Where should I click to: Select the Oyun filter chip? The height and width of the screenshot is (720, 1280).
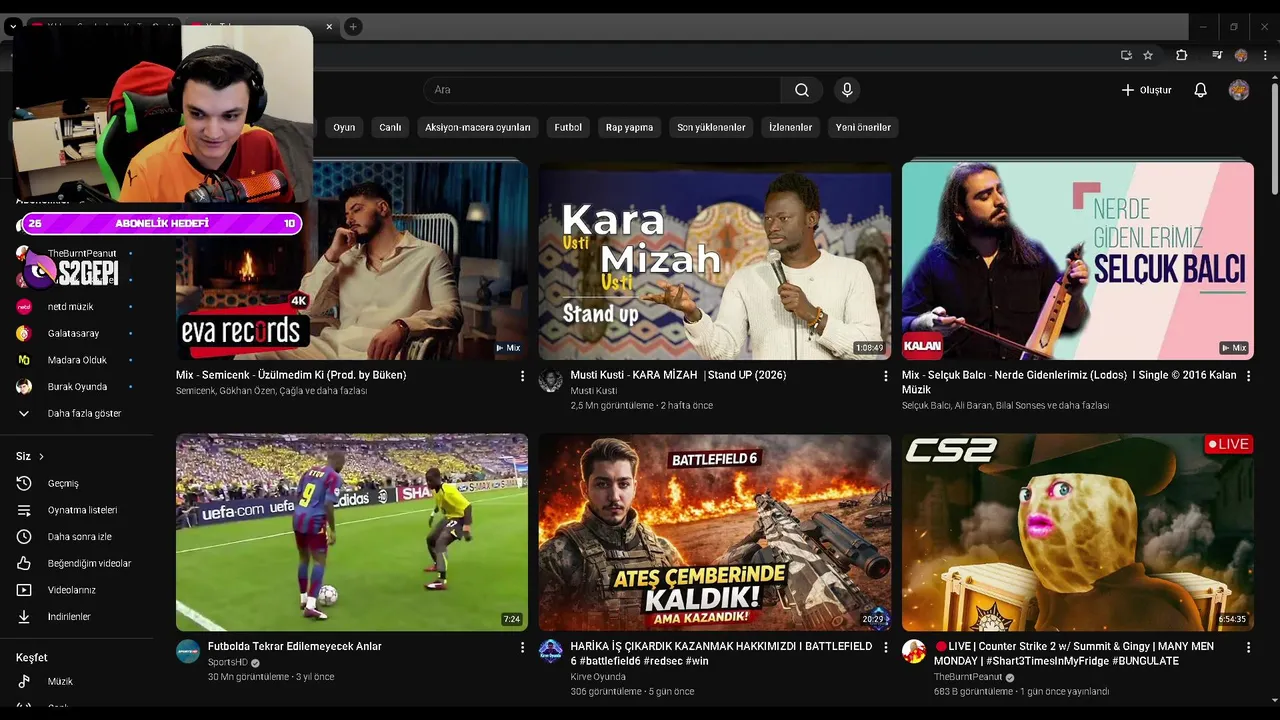coord(344,127)
